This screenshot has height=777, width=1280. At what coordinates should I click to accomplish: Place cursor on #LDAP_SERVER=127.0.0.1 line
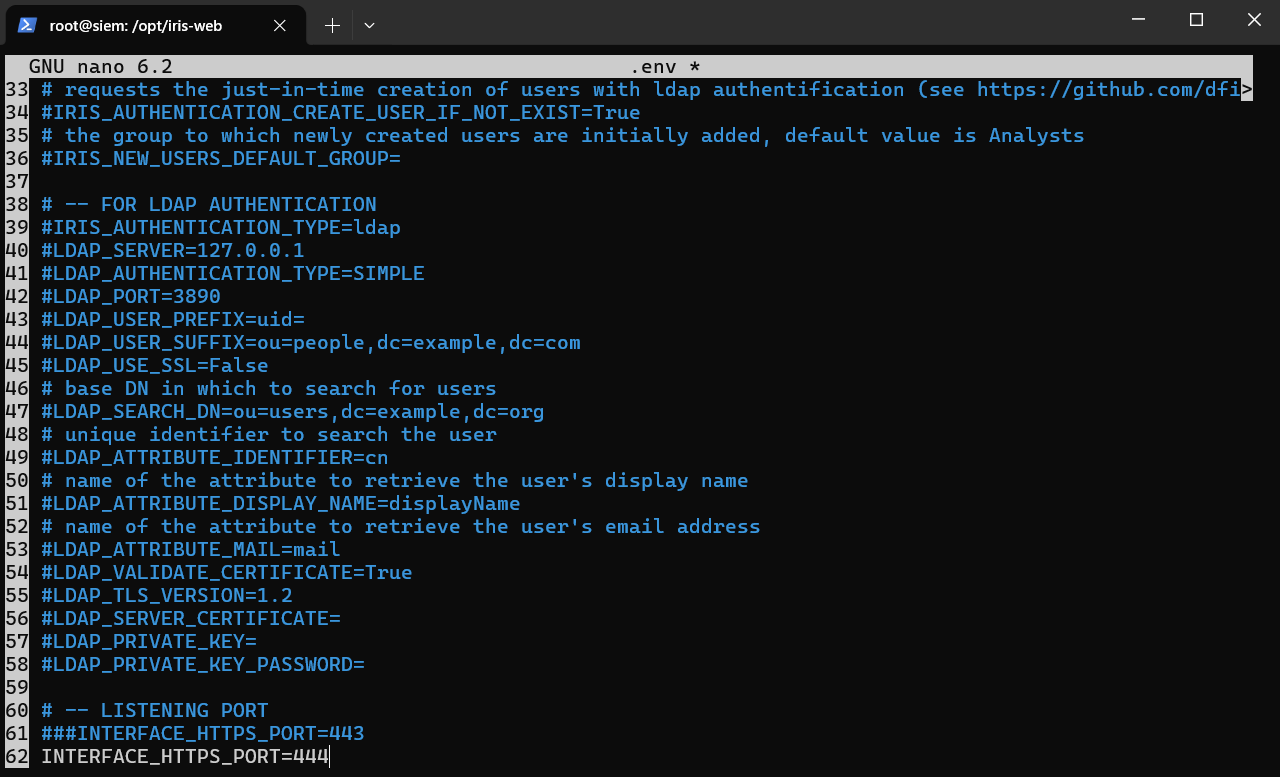click(172, 251)
